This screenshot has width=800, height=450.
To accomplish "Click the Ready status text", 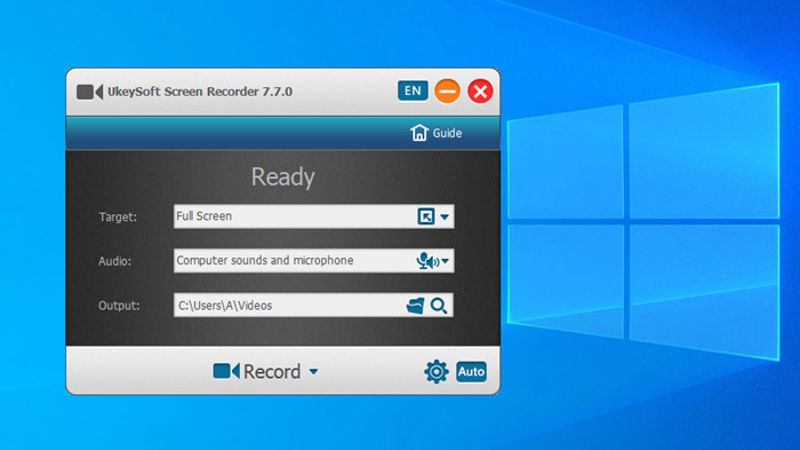I will tap(283, 177).
